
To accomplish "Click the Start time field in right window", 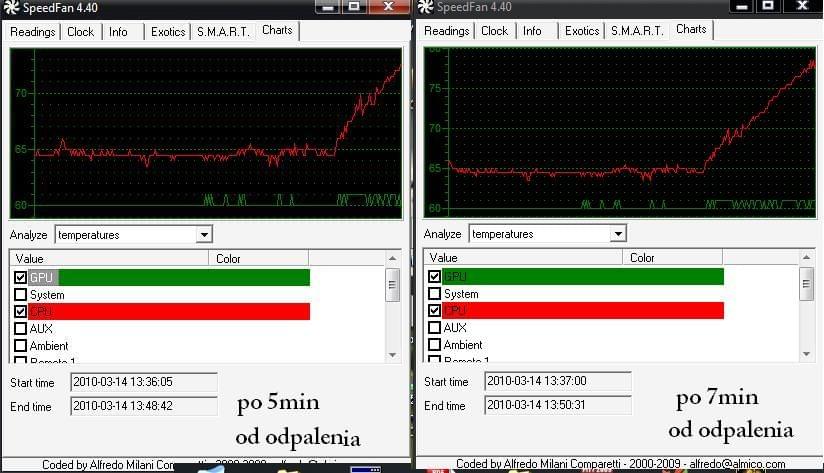I will coord(558,381).
